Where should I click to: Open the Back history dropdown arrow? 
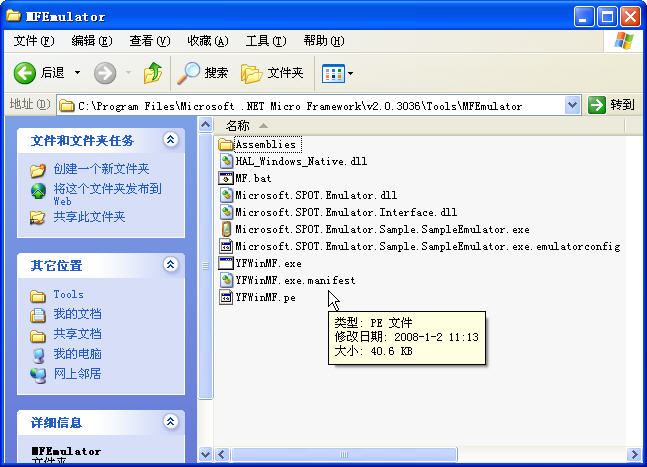tap(77, 73)
